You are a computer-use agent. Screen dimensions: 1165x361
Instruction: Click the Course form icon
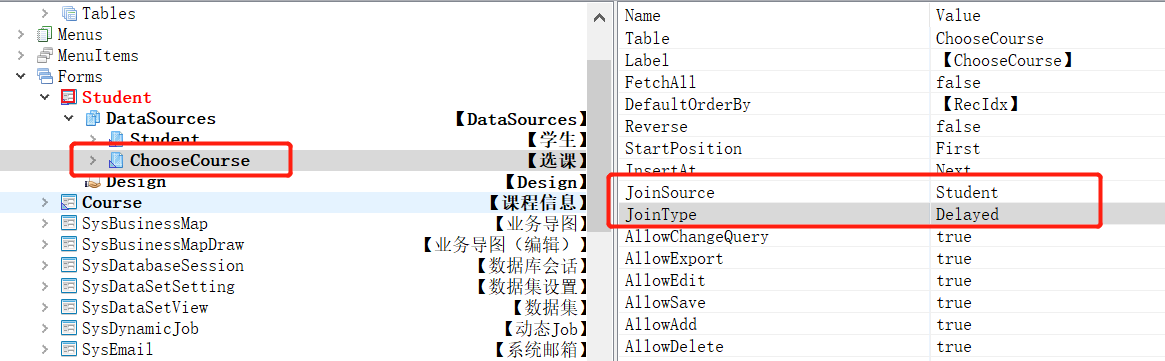tap(68, 203)
